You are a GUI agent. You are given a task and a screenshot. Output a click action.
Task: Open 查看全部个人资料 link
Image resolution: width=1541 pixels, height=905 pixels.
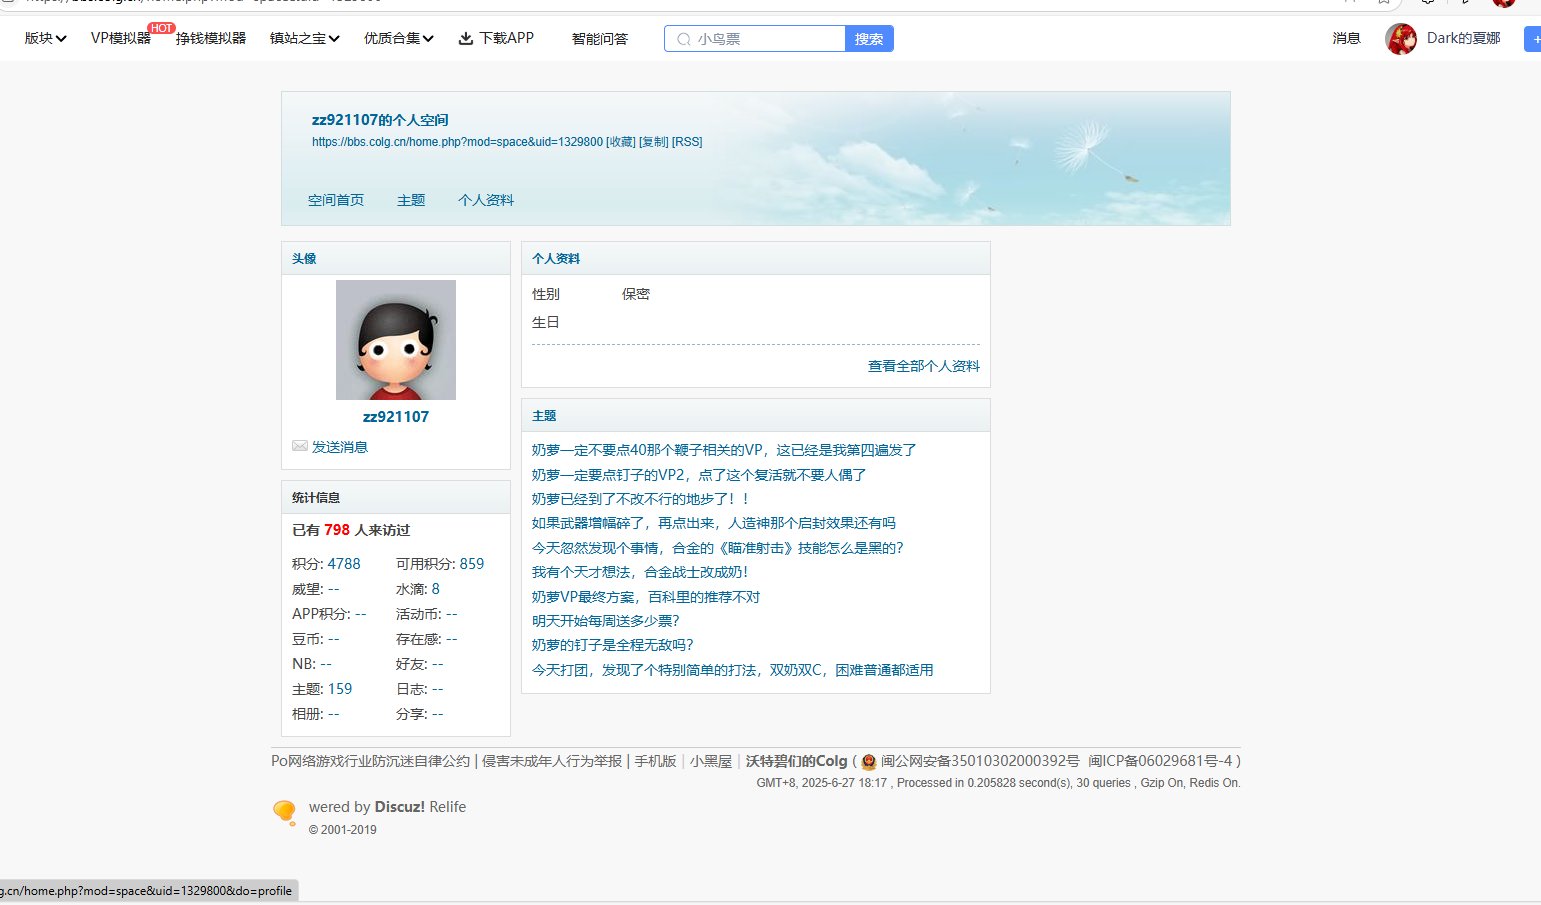(x=923, y=366)
